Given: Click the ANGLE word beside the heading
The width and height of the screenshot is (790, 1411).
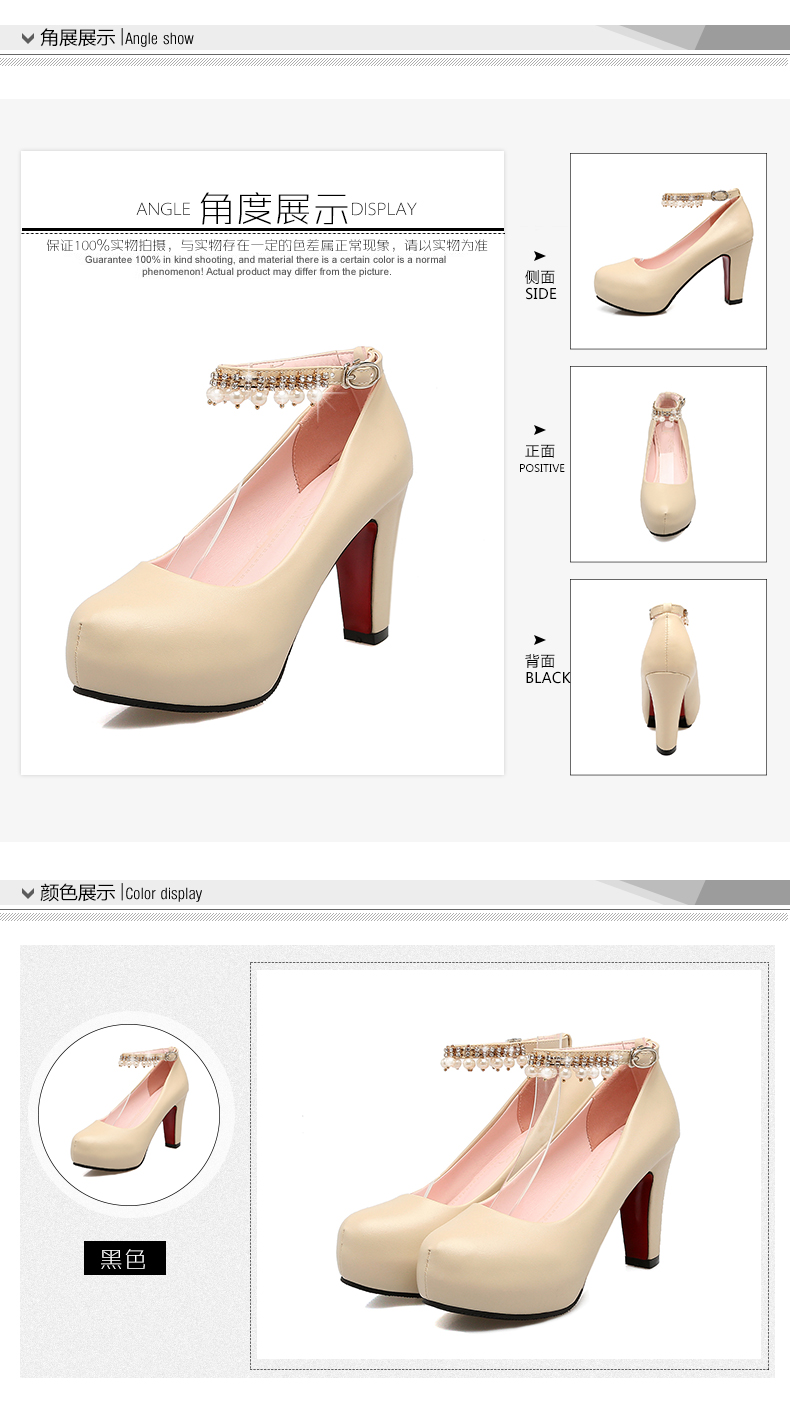Looking at the screenshot, I should 163,209.
